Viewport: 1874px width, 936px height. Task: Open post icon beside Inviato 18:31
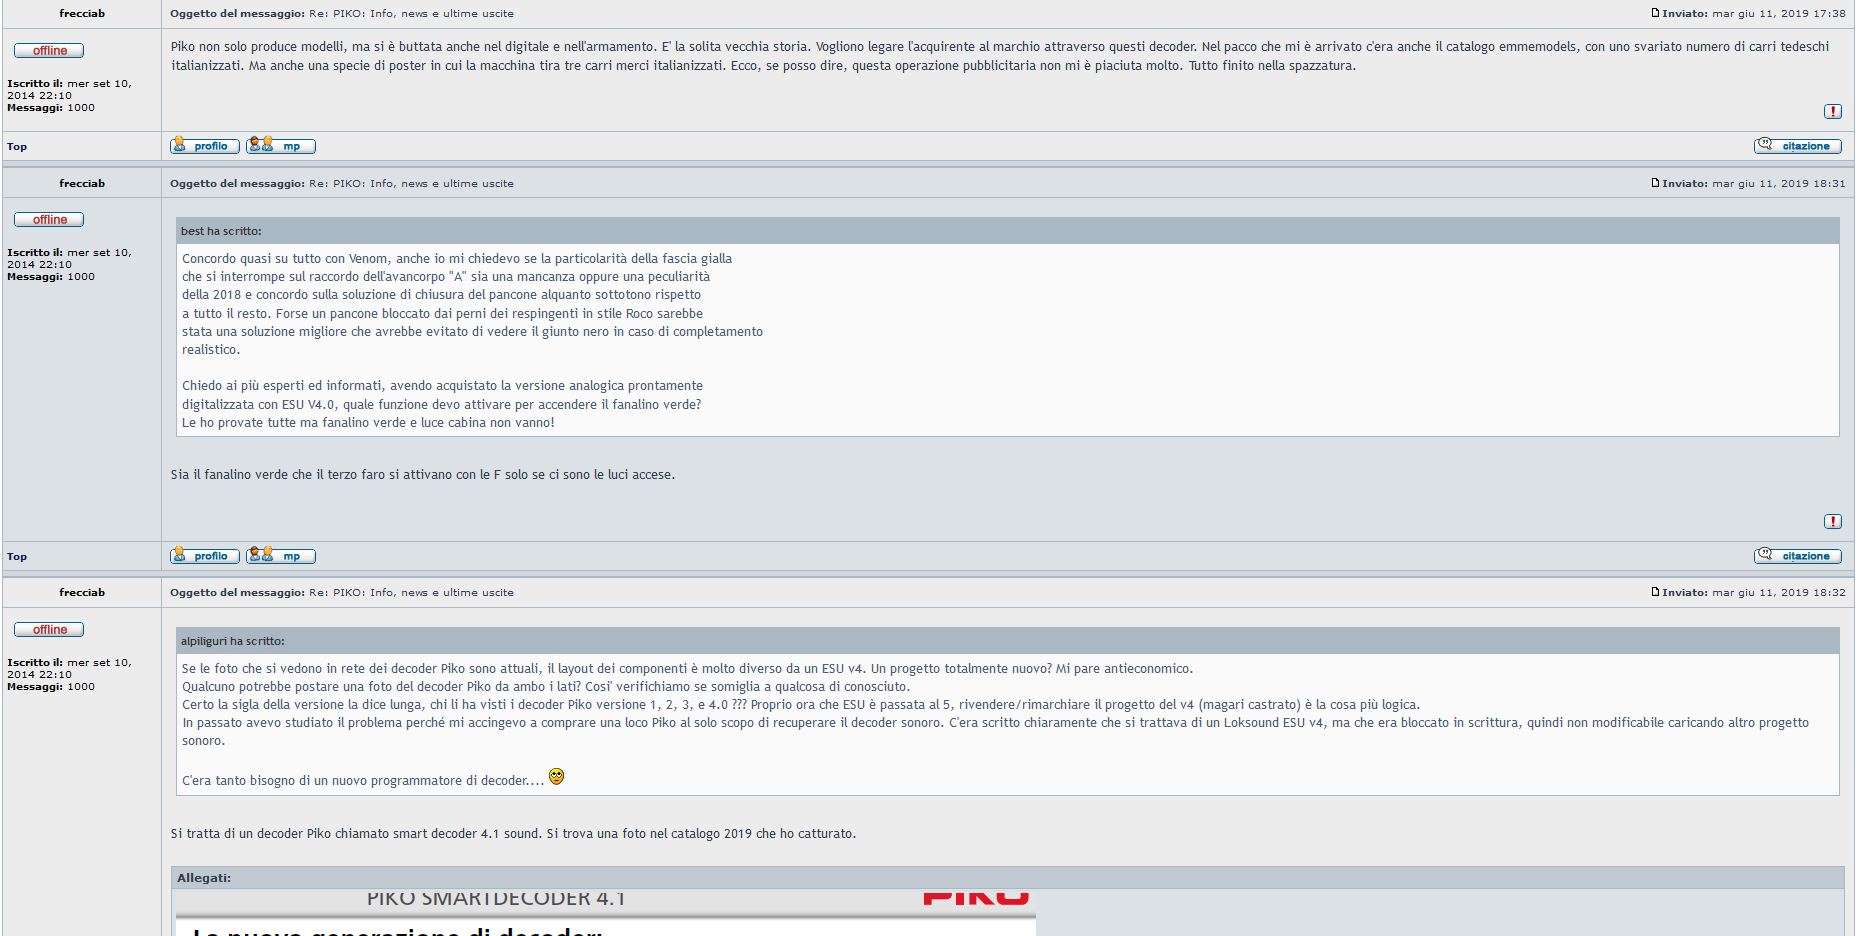(1655, 183)
